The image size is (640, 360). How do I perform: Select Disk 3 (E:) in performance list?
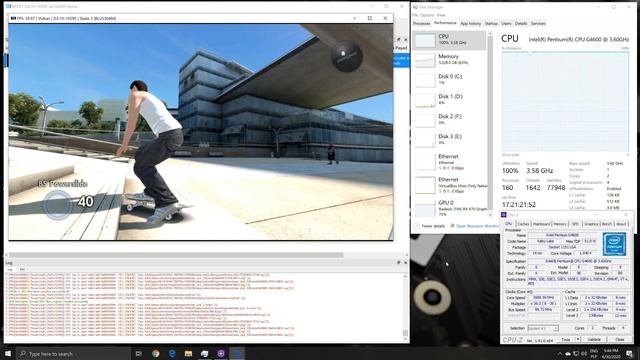tap(449, 140)
